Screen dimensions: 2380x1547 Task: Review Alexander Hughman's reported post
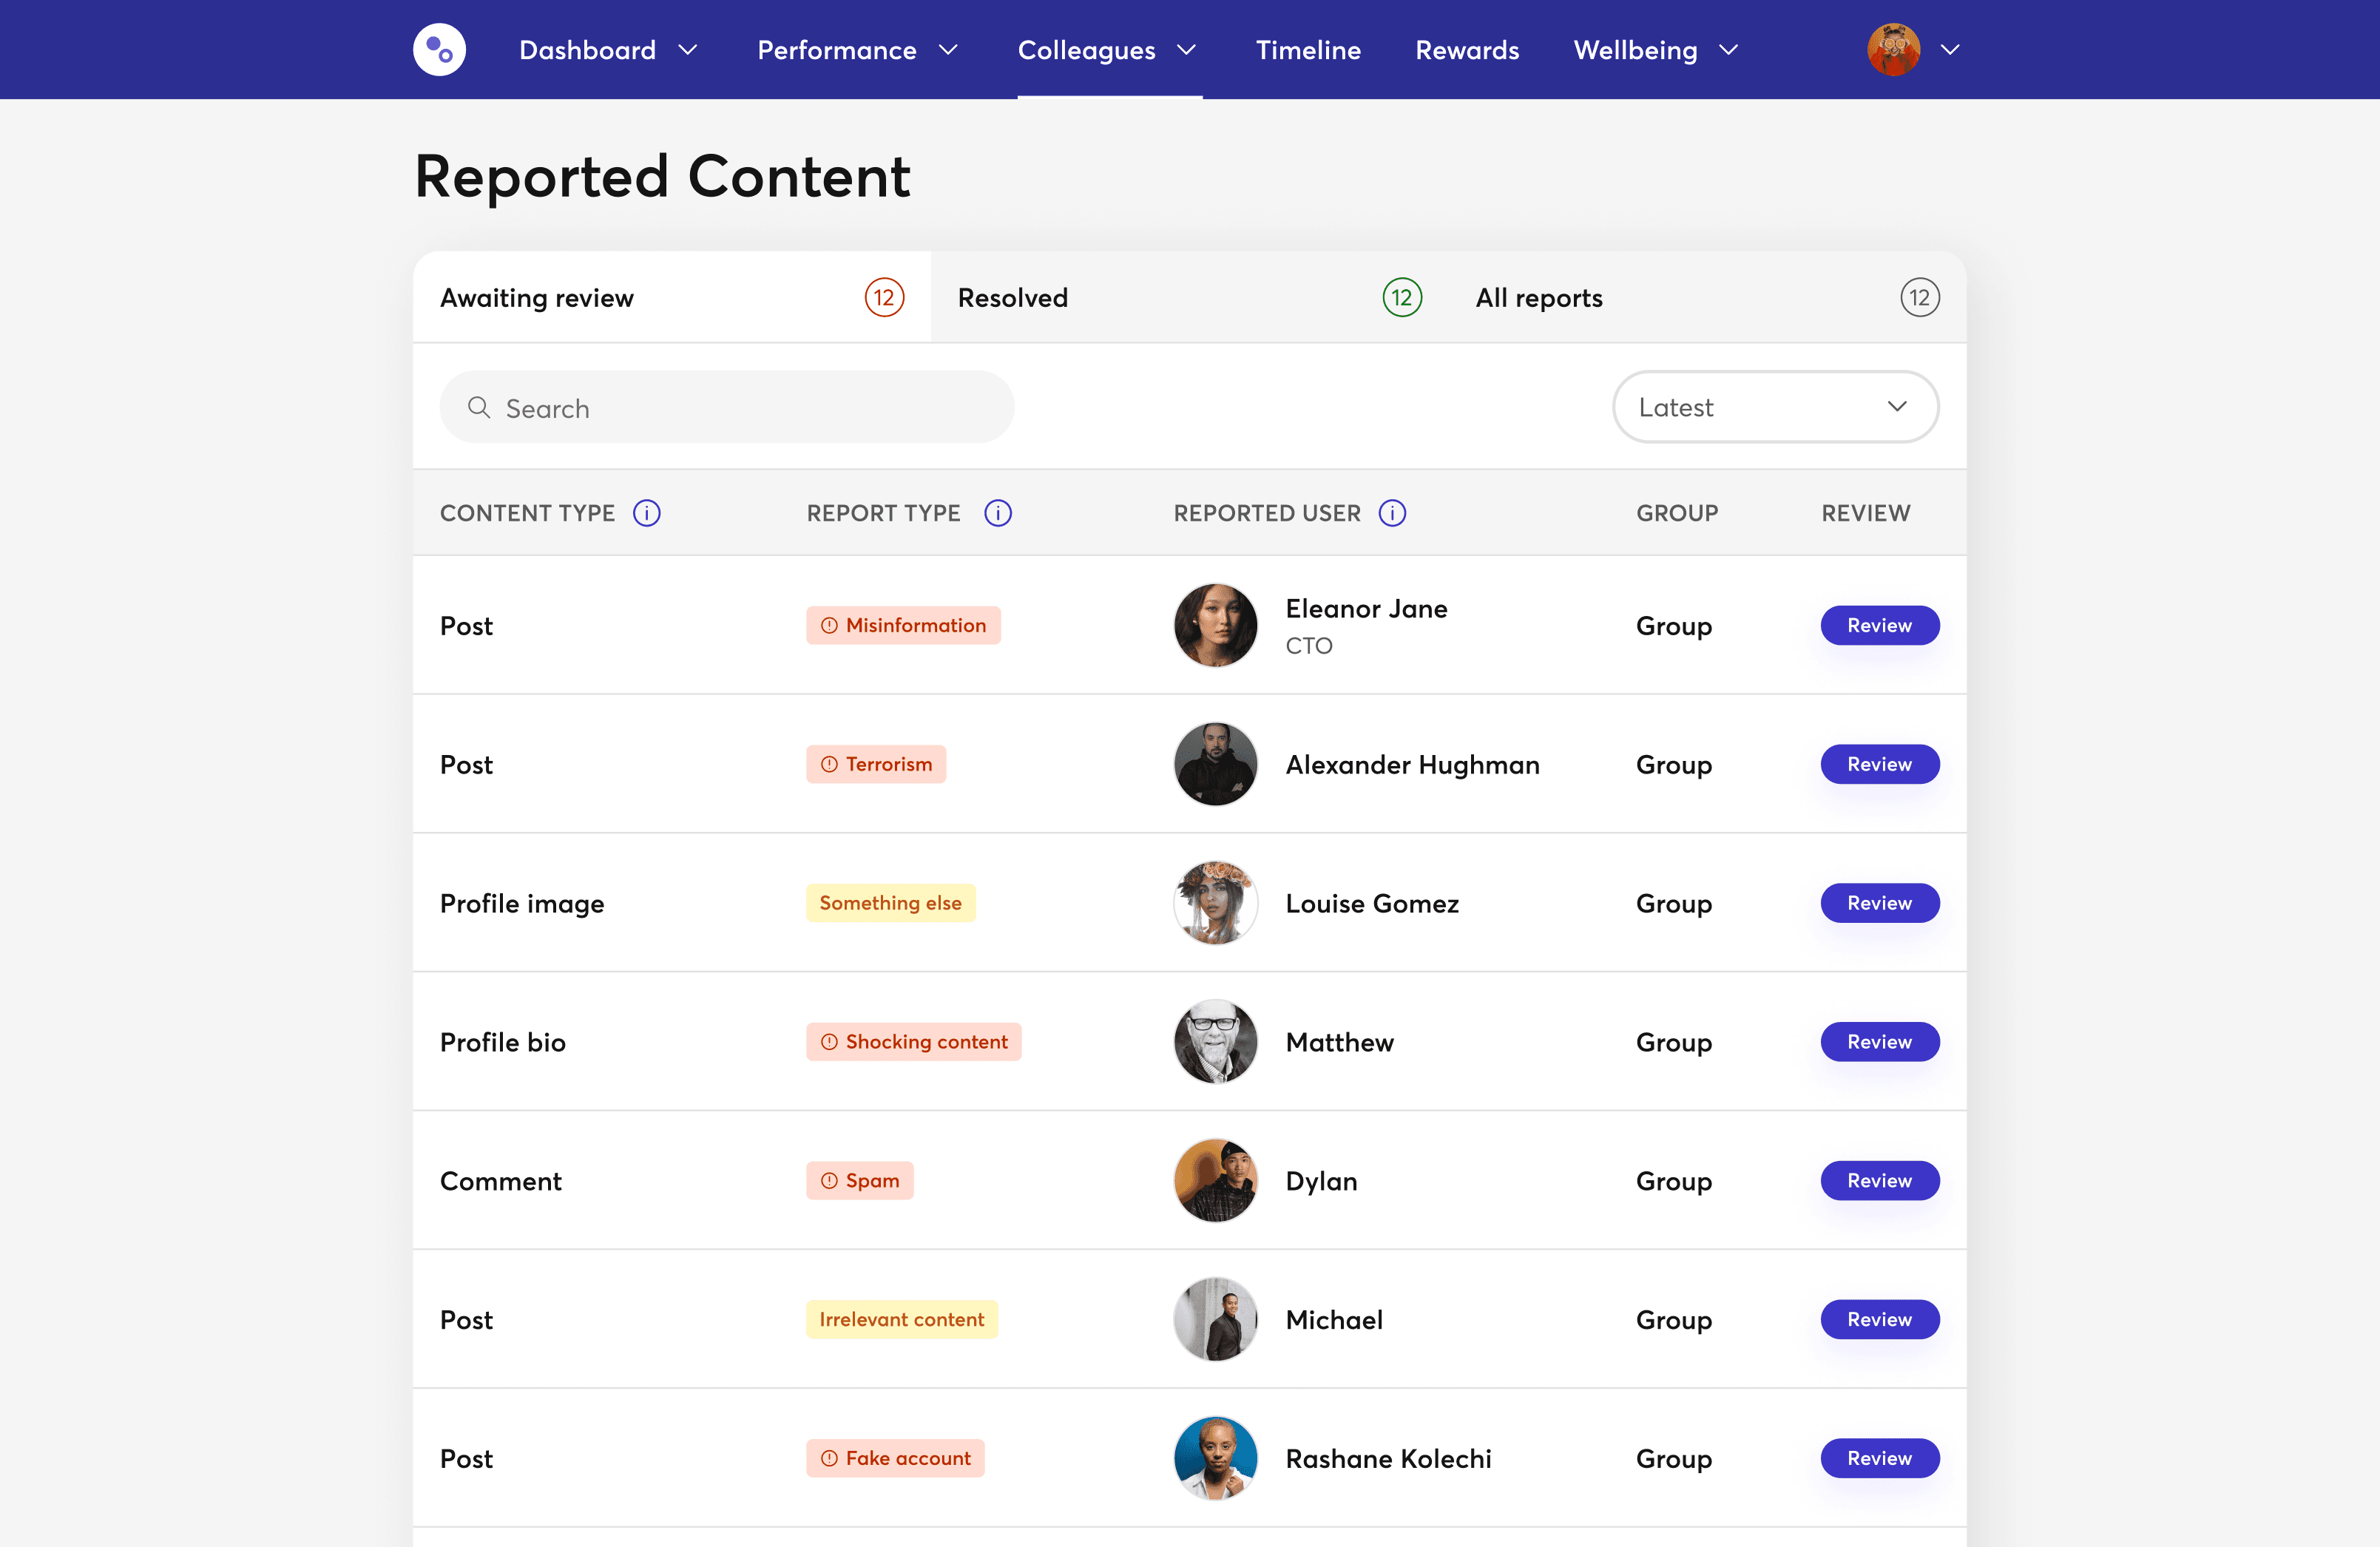tap(1879, 764)
